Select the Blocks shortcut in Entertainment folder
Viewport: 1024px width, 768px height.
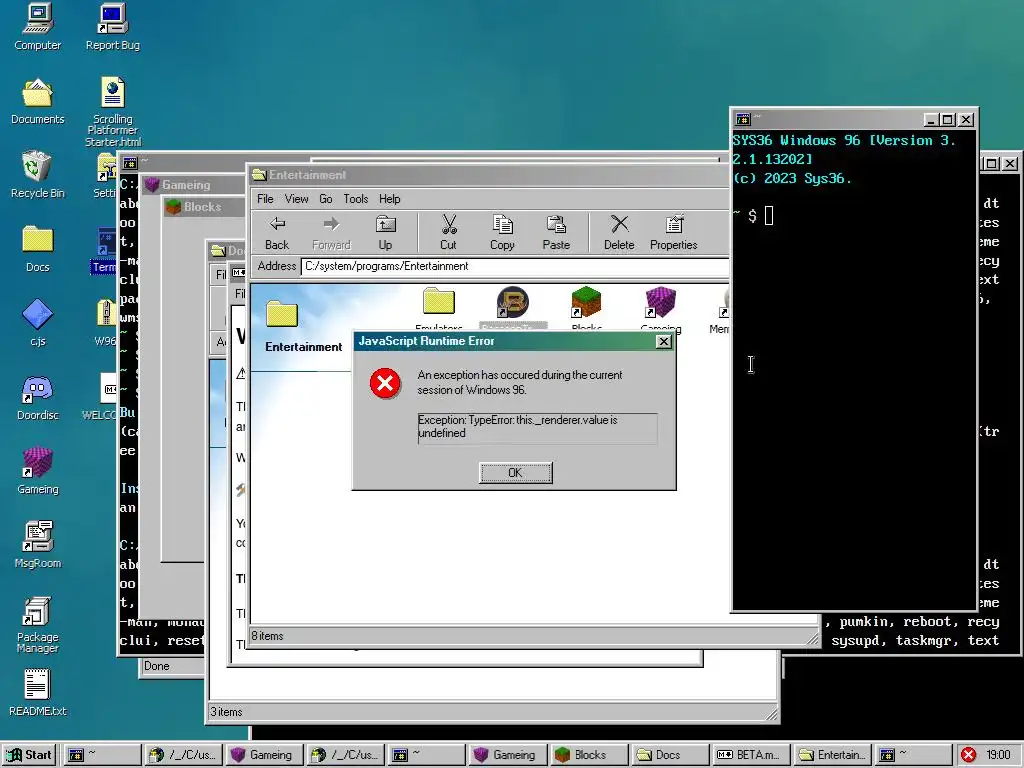(x=586, y=309)
